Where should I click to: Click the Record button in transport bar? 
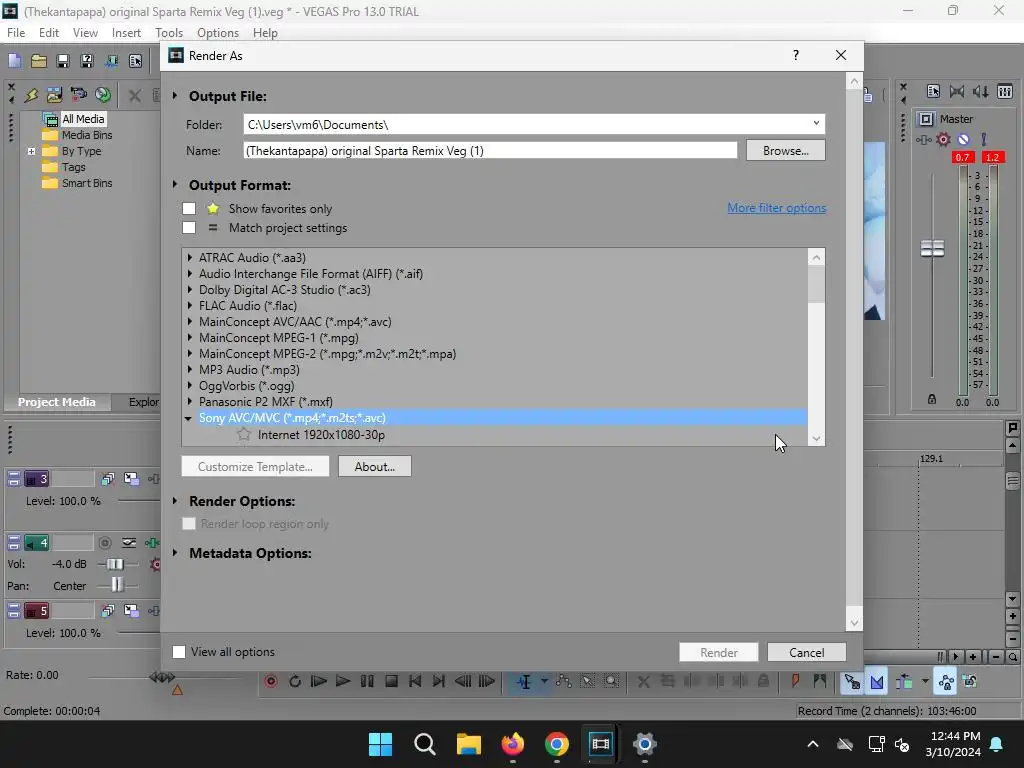pos(270,682)
